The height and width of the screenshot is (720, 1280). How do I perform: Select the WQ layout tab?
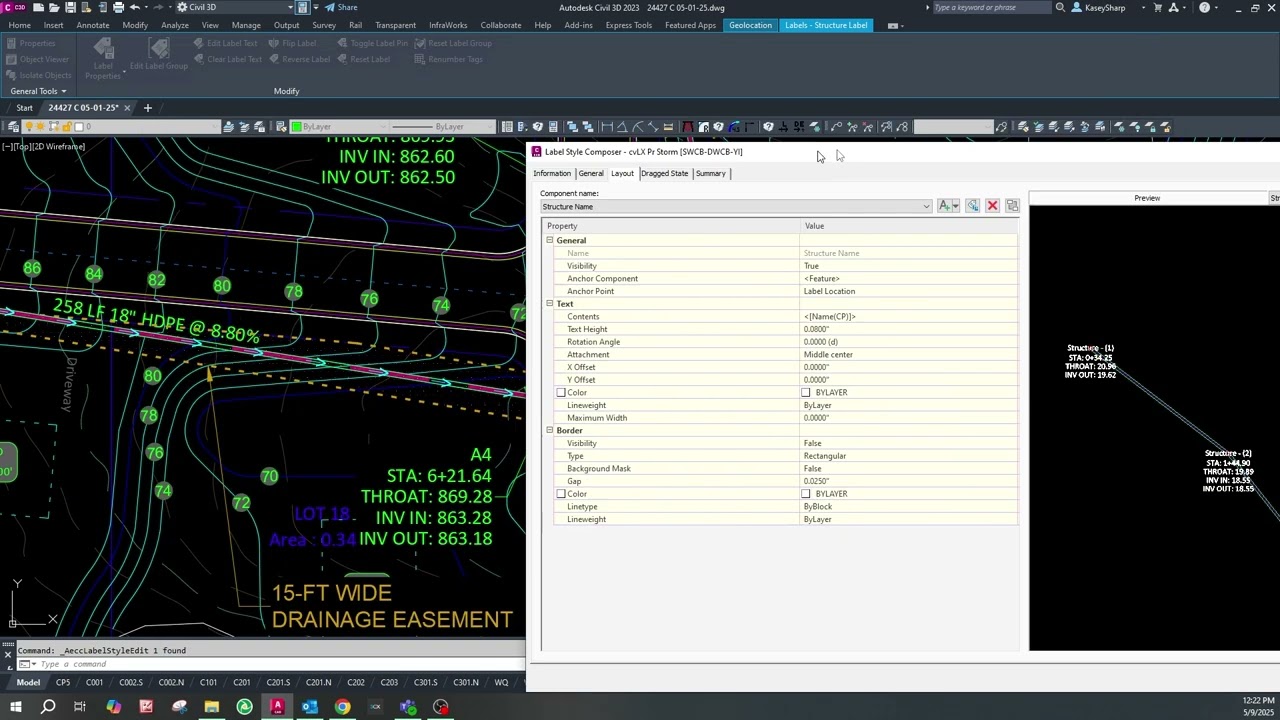(x=501, y=683)
